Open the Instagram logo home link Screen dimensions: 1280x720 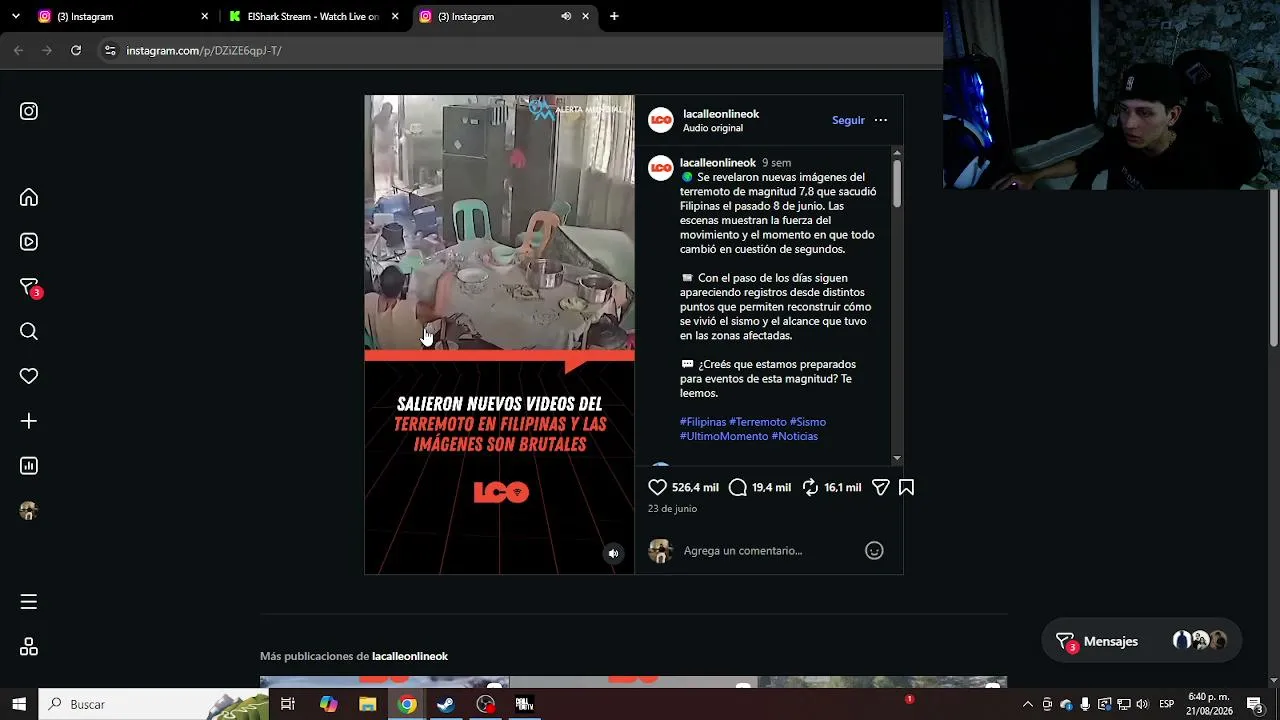coord(29,111)
